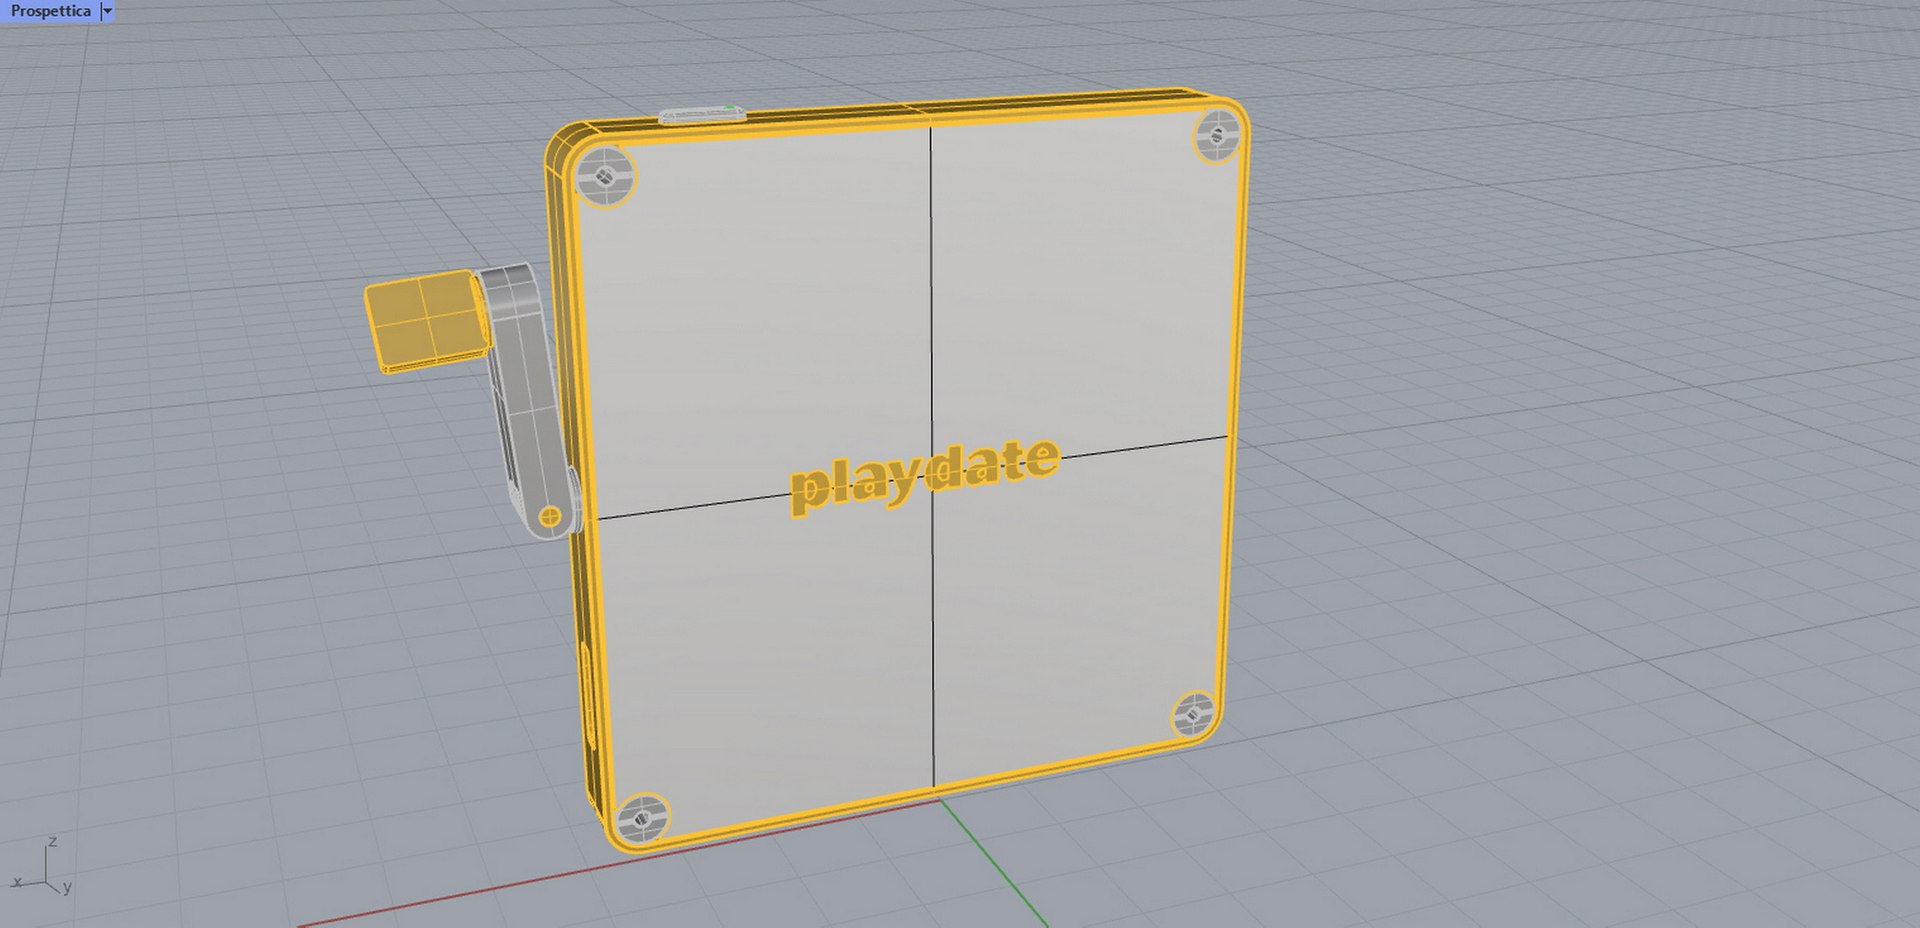Select the small button on top edge
Image resolution: width=1920 pixels, height=928 pixels.
[x=702, y=114]
